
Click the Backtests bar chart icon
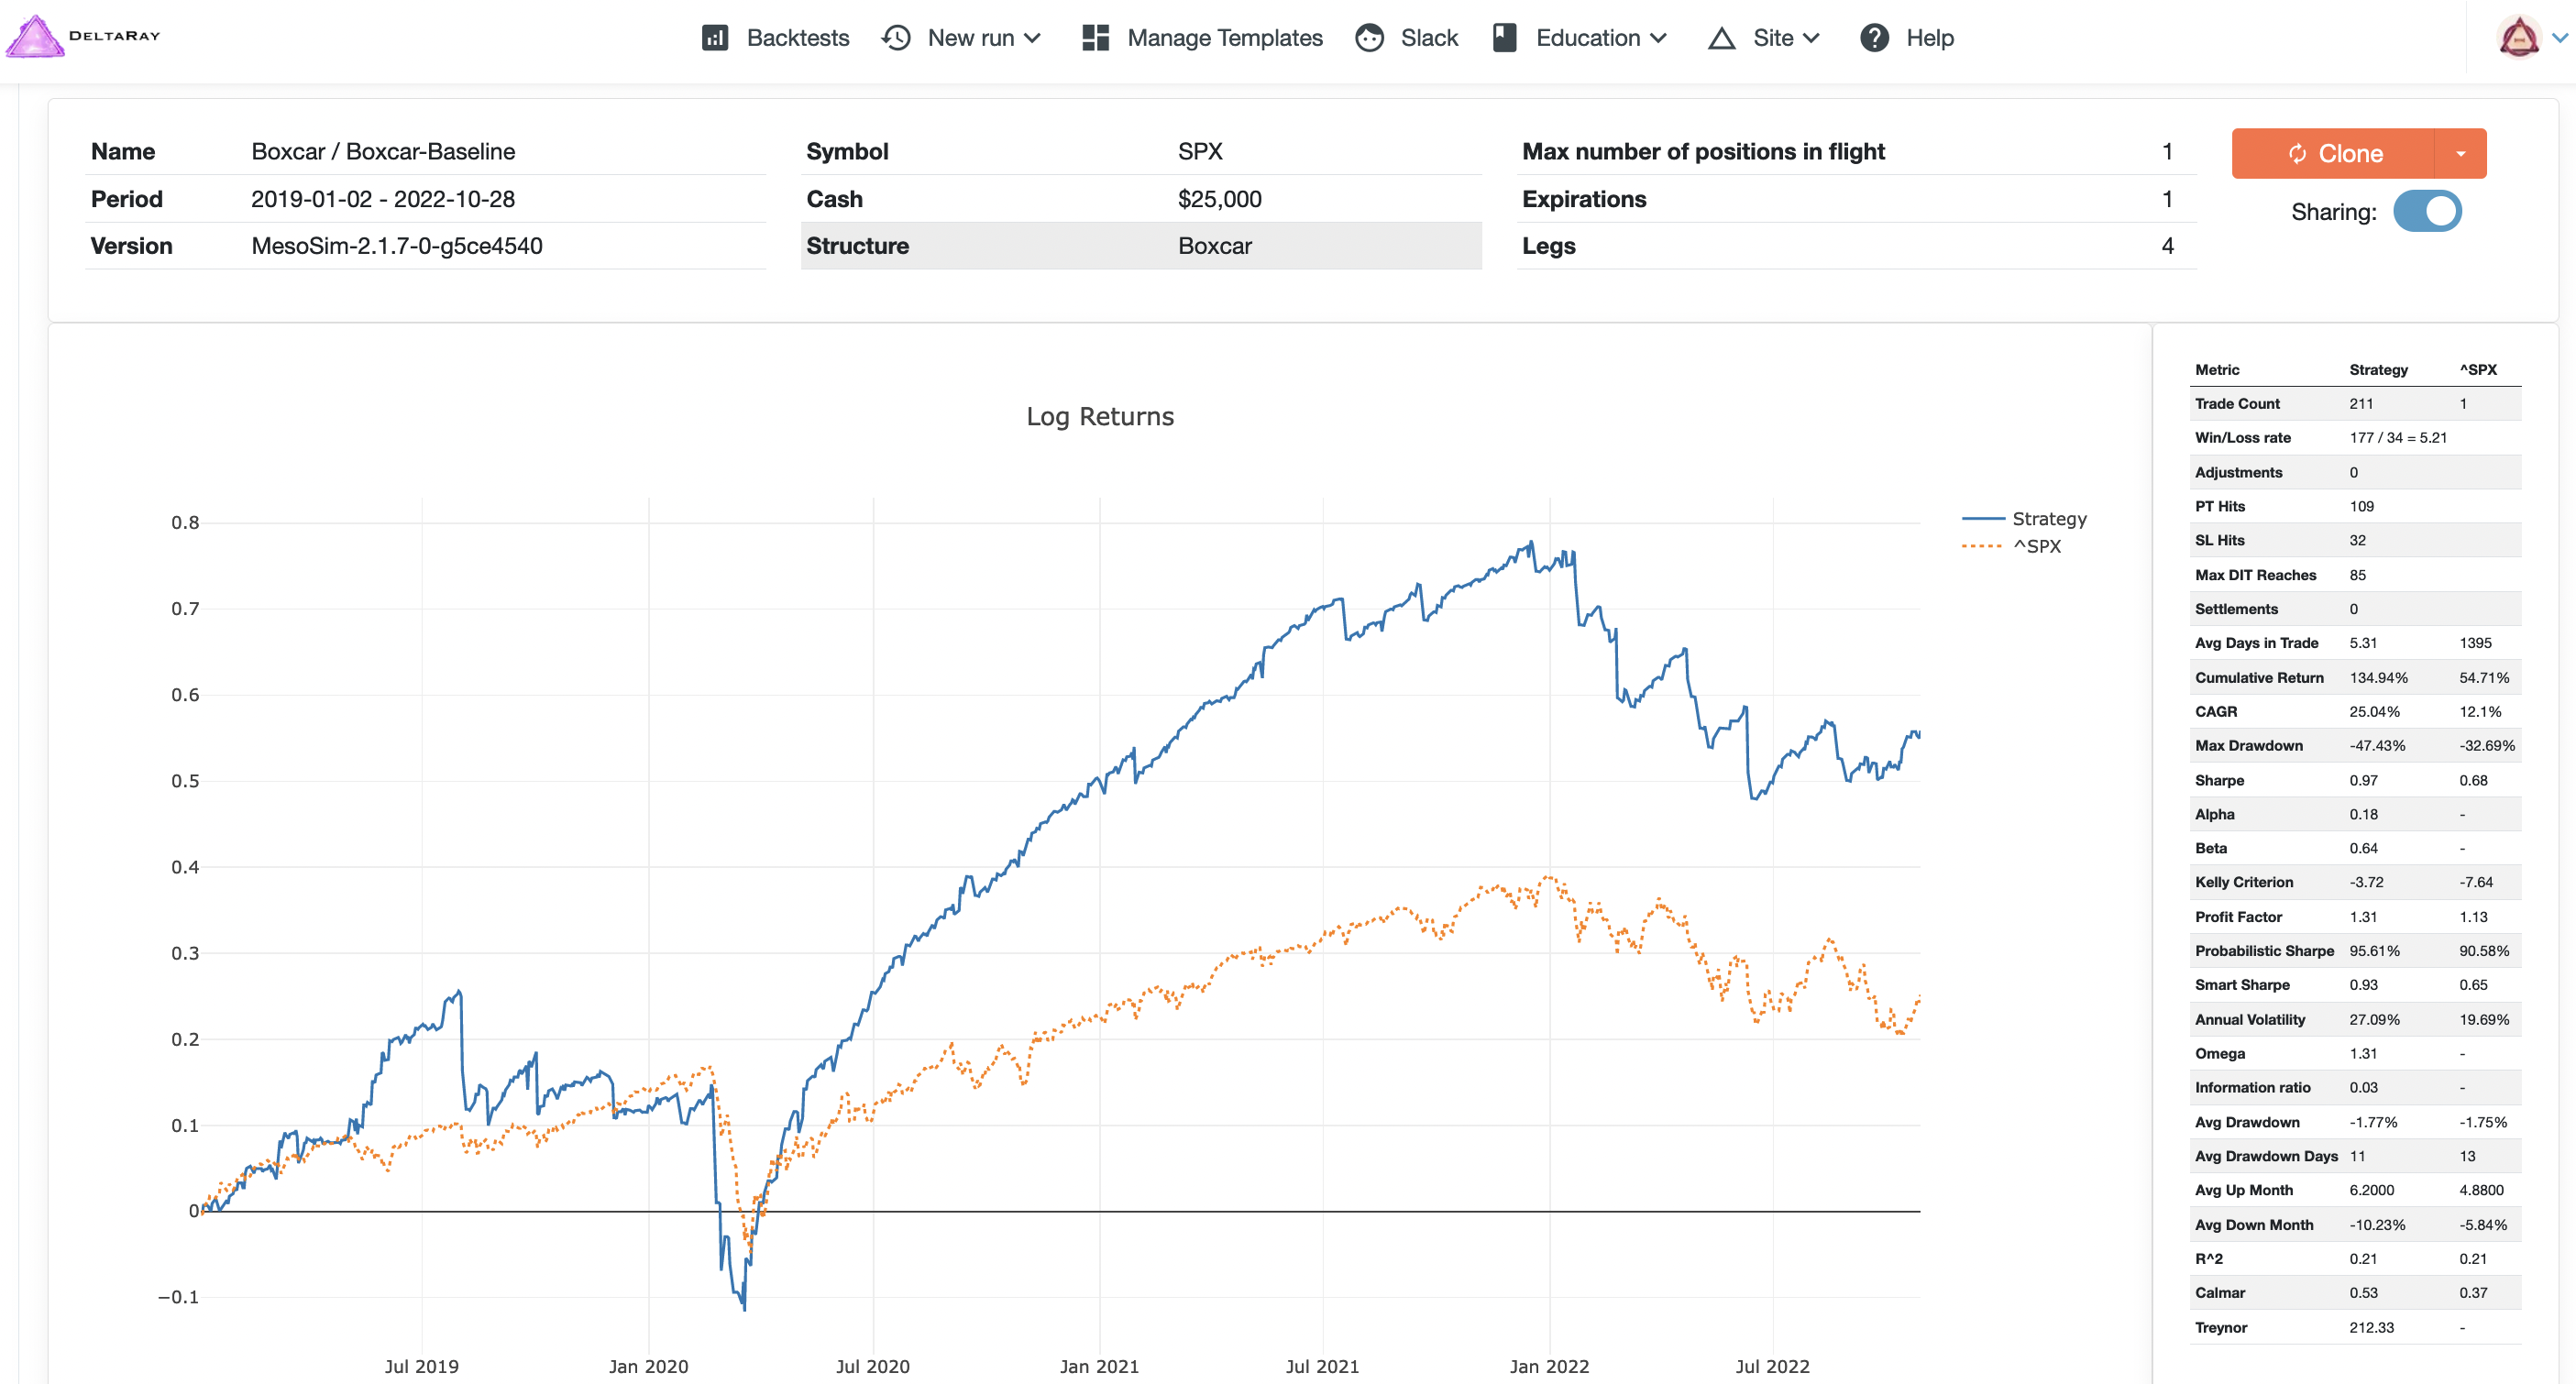coord(715,38)
